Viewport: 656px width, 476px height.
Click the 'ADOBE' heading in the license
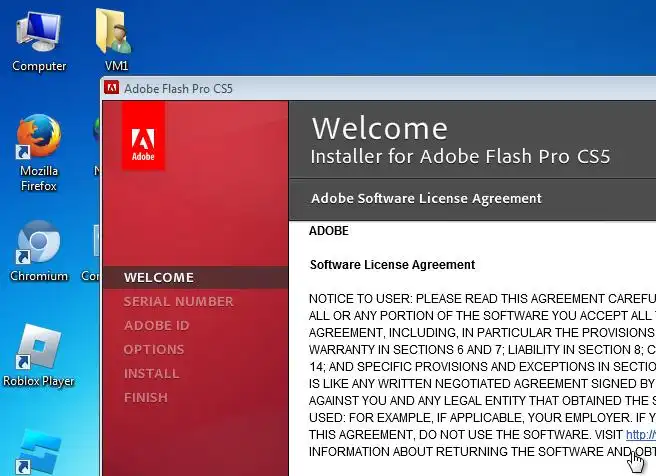click(x=328, y=231)
